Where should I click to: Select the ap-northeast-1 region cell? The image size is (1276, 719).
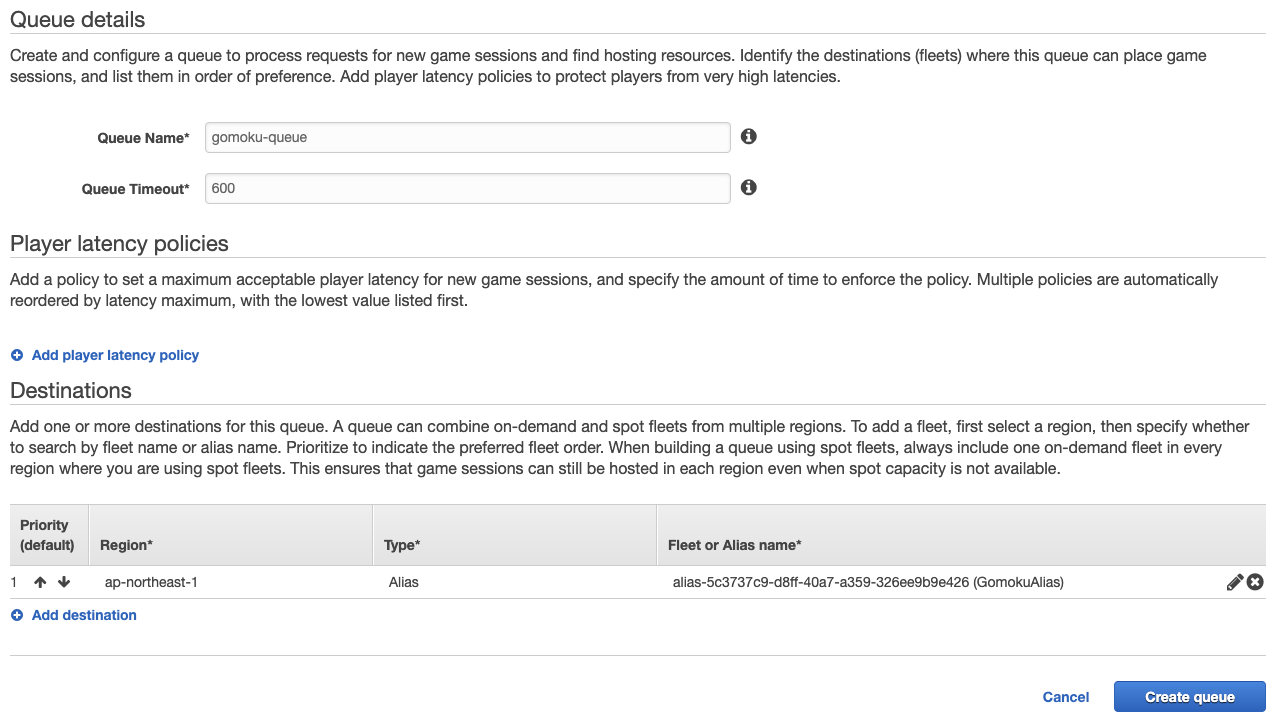(151, 582)
